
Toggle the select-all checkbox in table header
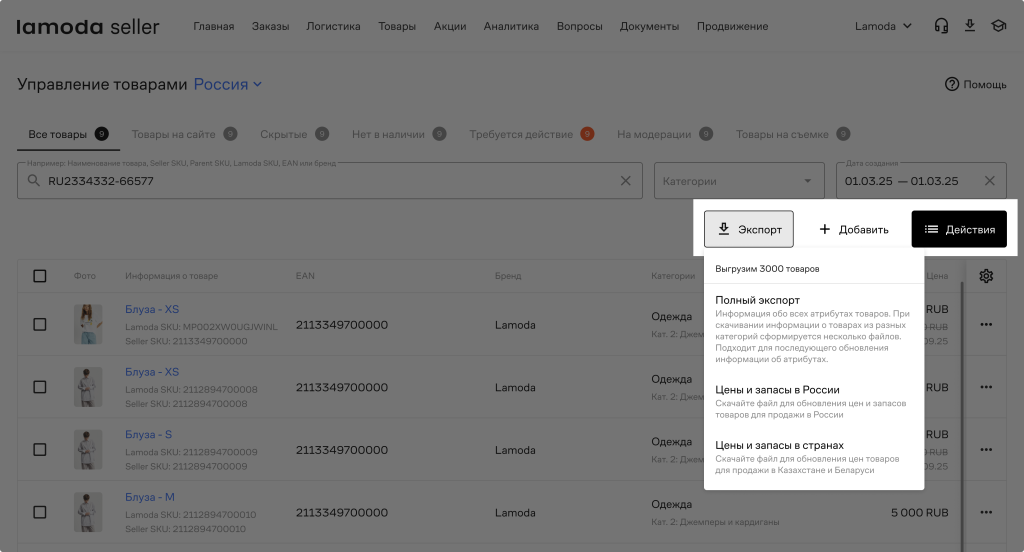[40, 276]
